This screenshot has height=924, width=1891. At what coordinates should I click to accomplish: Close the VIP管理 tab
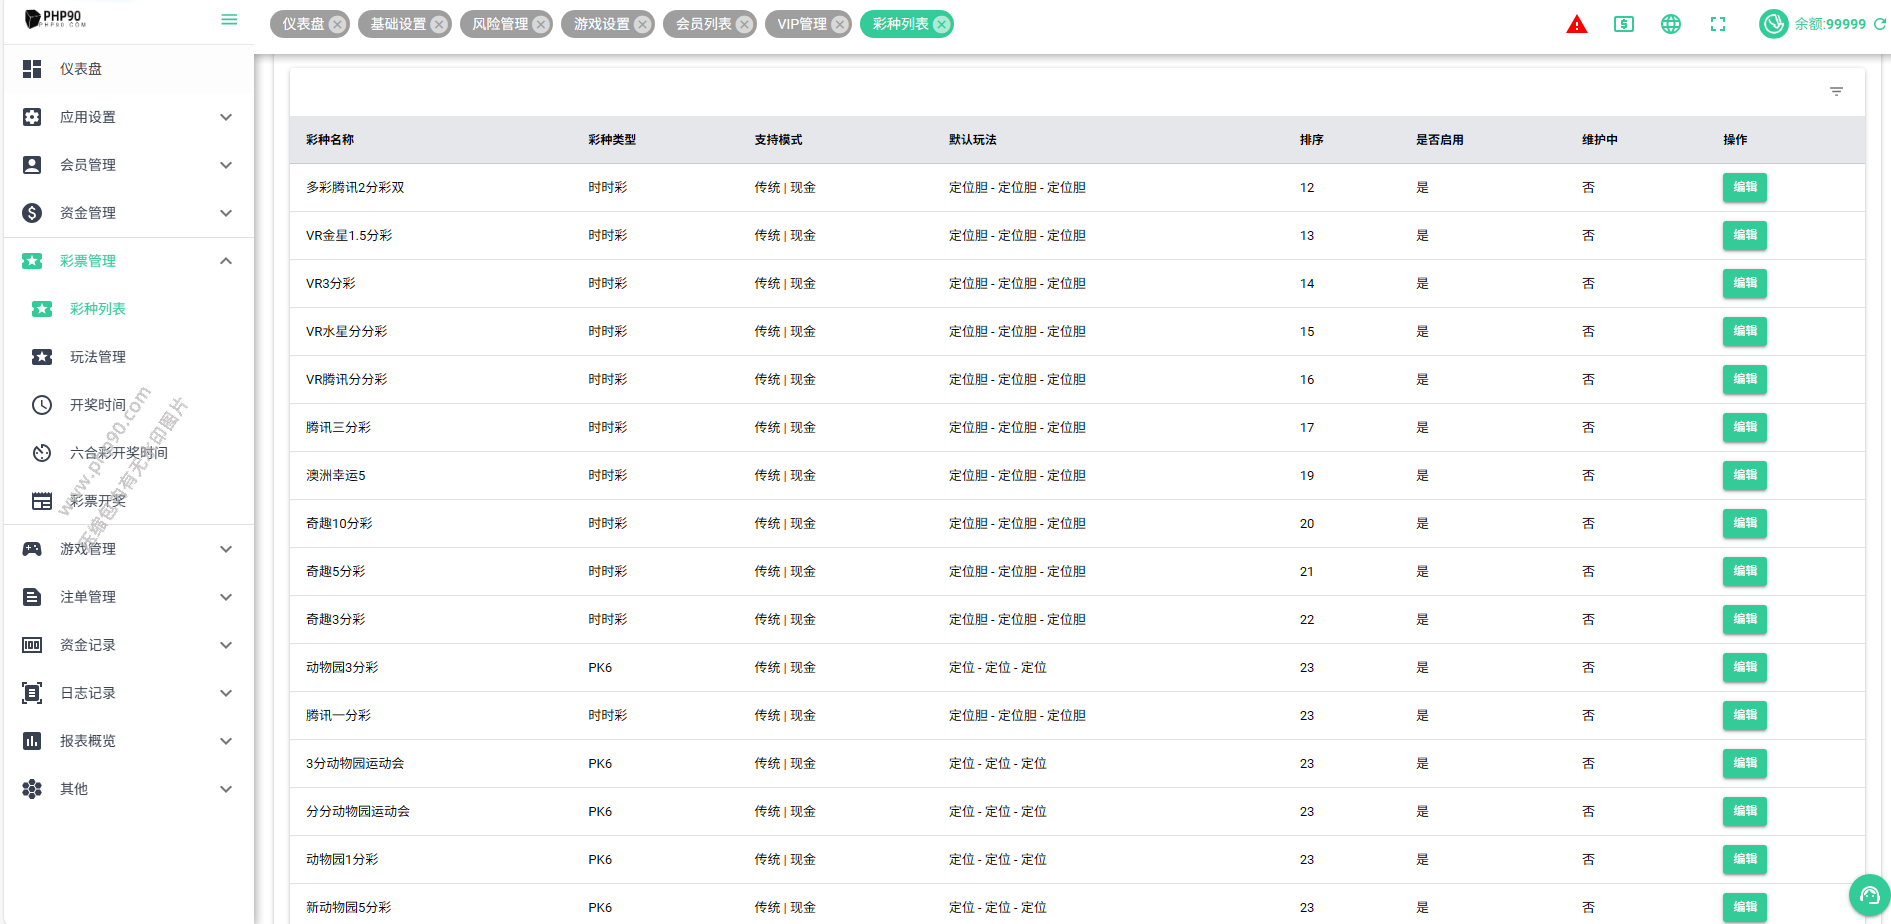[840, 24]
